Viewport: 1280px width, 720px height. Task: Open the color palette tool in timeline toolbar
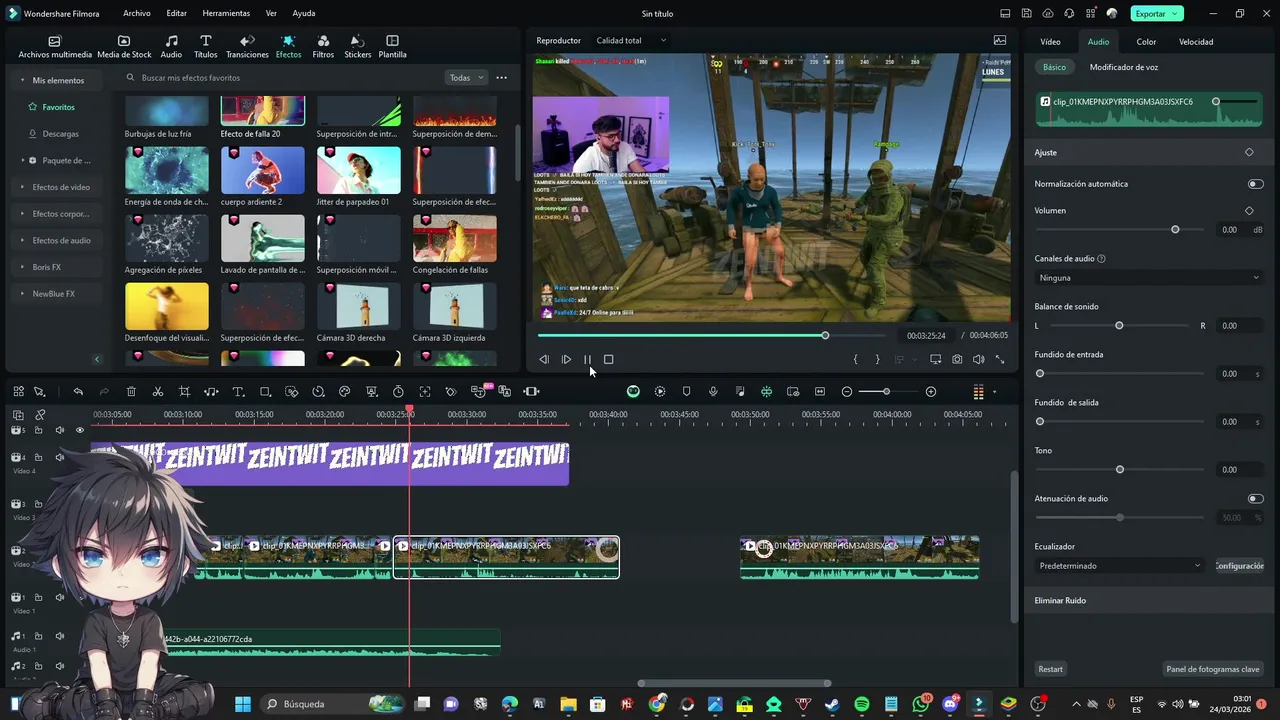[x=345, y=392]
